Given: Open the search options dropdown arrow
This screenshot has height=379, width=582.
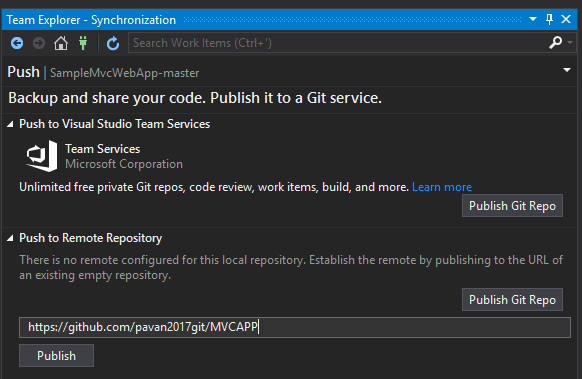Looking at the screenshot, I should click(570, 43).
